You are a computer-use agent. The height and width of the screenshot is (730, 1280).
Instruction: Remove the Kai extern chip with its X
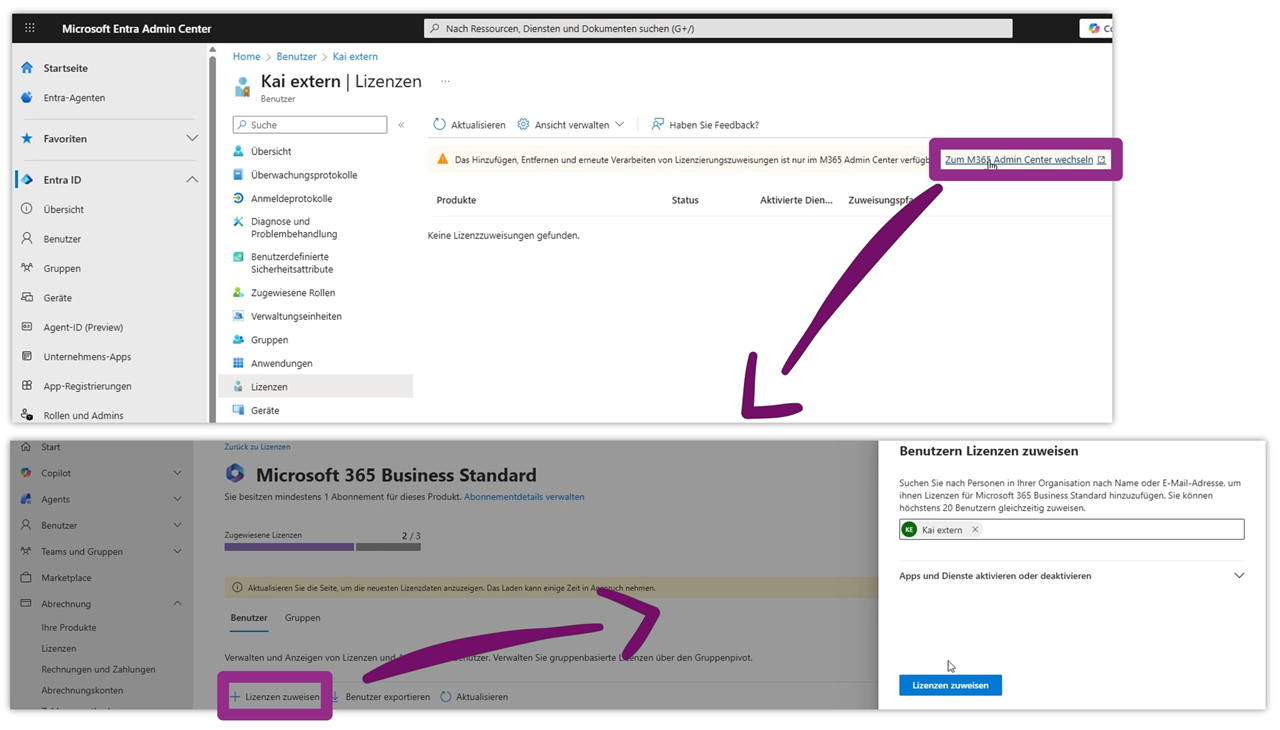tap(975, 530)
